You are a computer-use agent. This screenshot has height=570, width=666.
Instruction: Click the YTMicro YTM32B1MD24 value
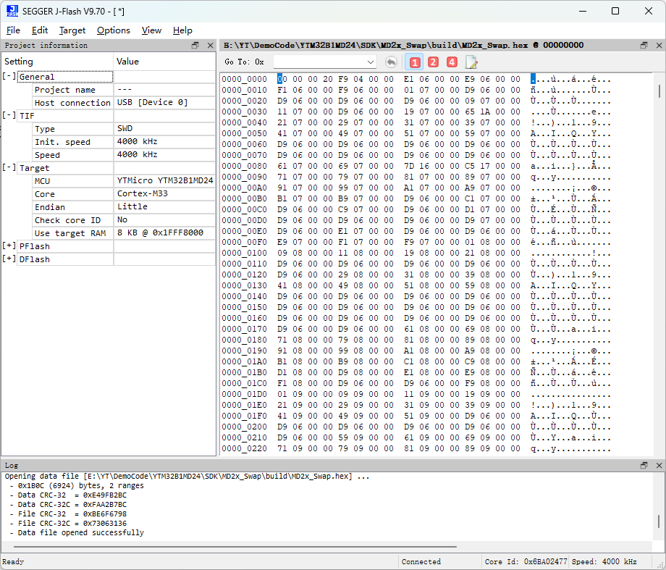click(165, 181)
